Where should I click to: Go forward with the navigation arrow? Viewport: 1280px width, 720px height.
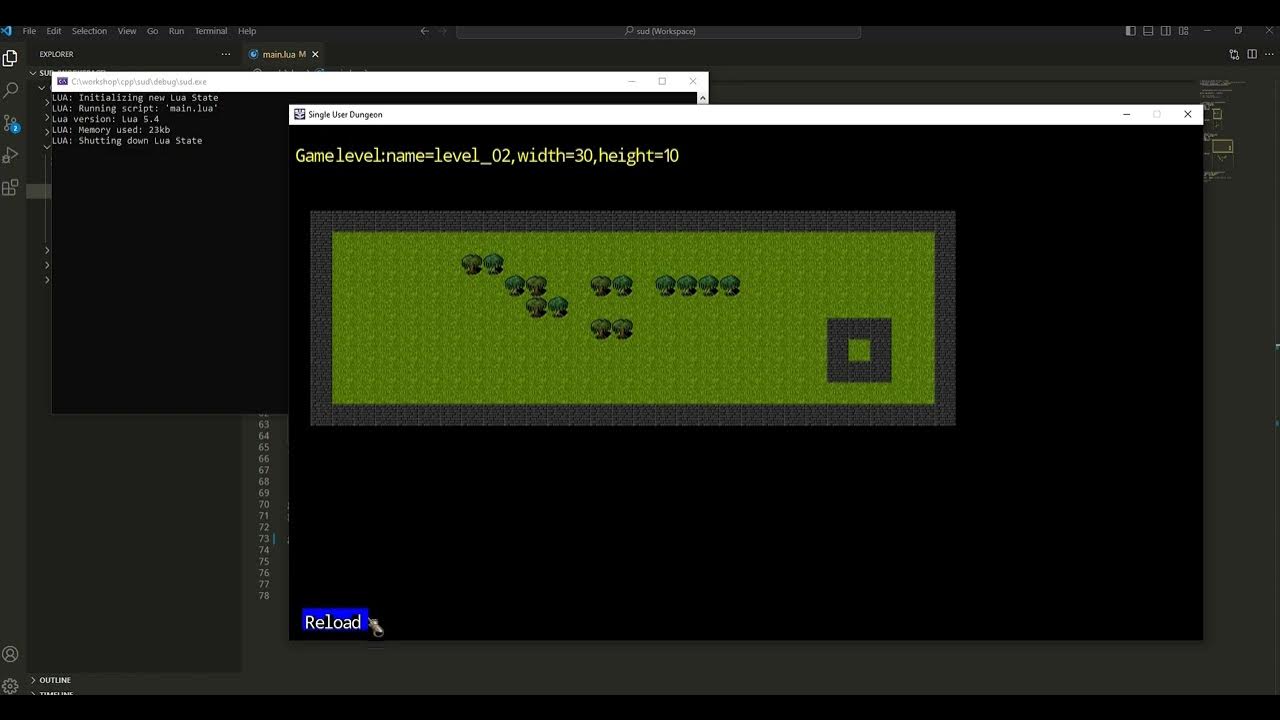point(443,31)
